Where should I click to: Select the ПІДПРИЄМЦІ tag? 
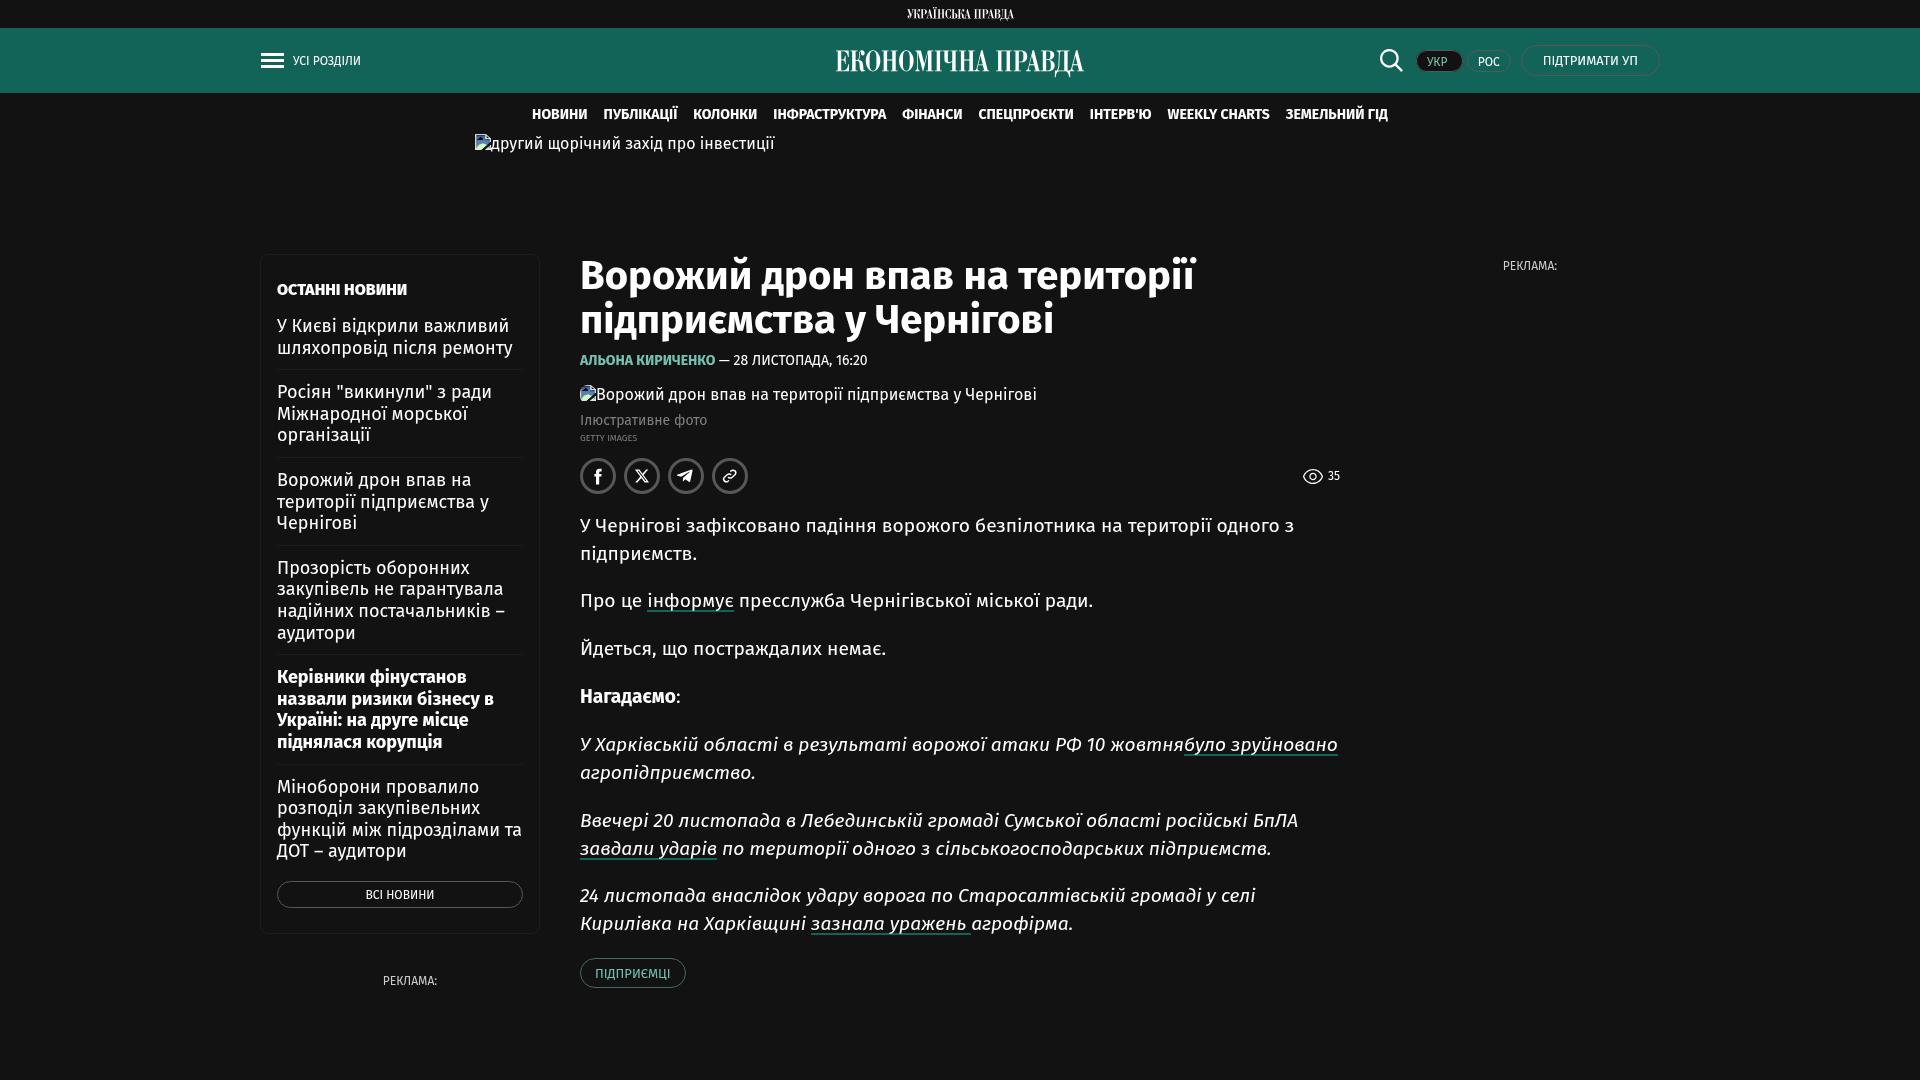pos(632,973)
